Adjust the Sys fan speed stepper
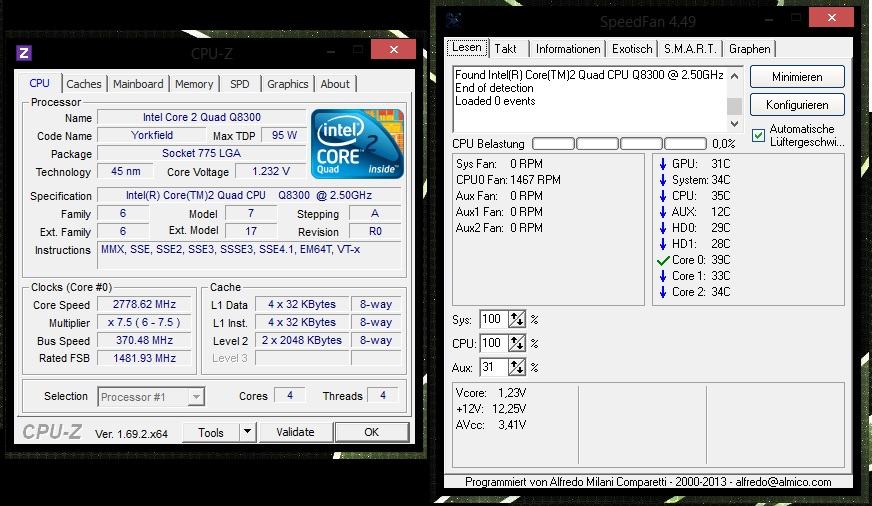 pyautogui.click(x=517, y=319)
